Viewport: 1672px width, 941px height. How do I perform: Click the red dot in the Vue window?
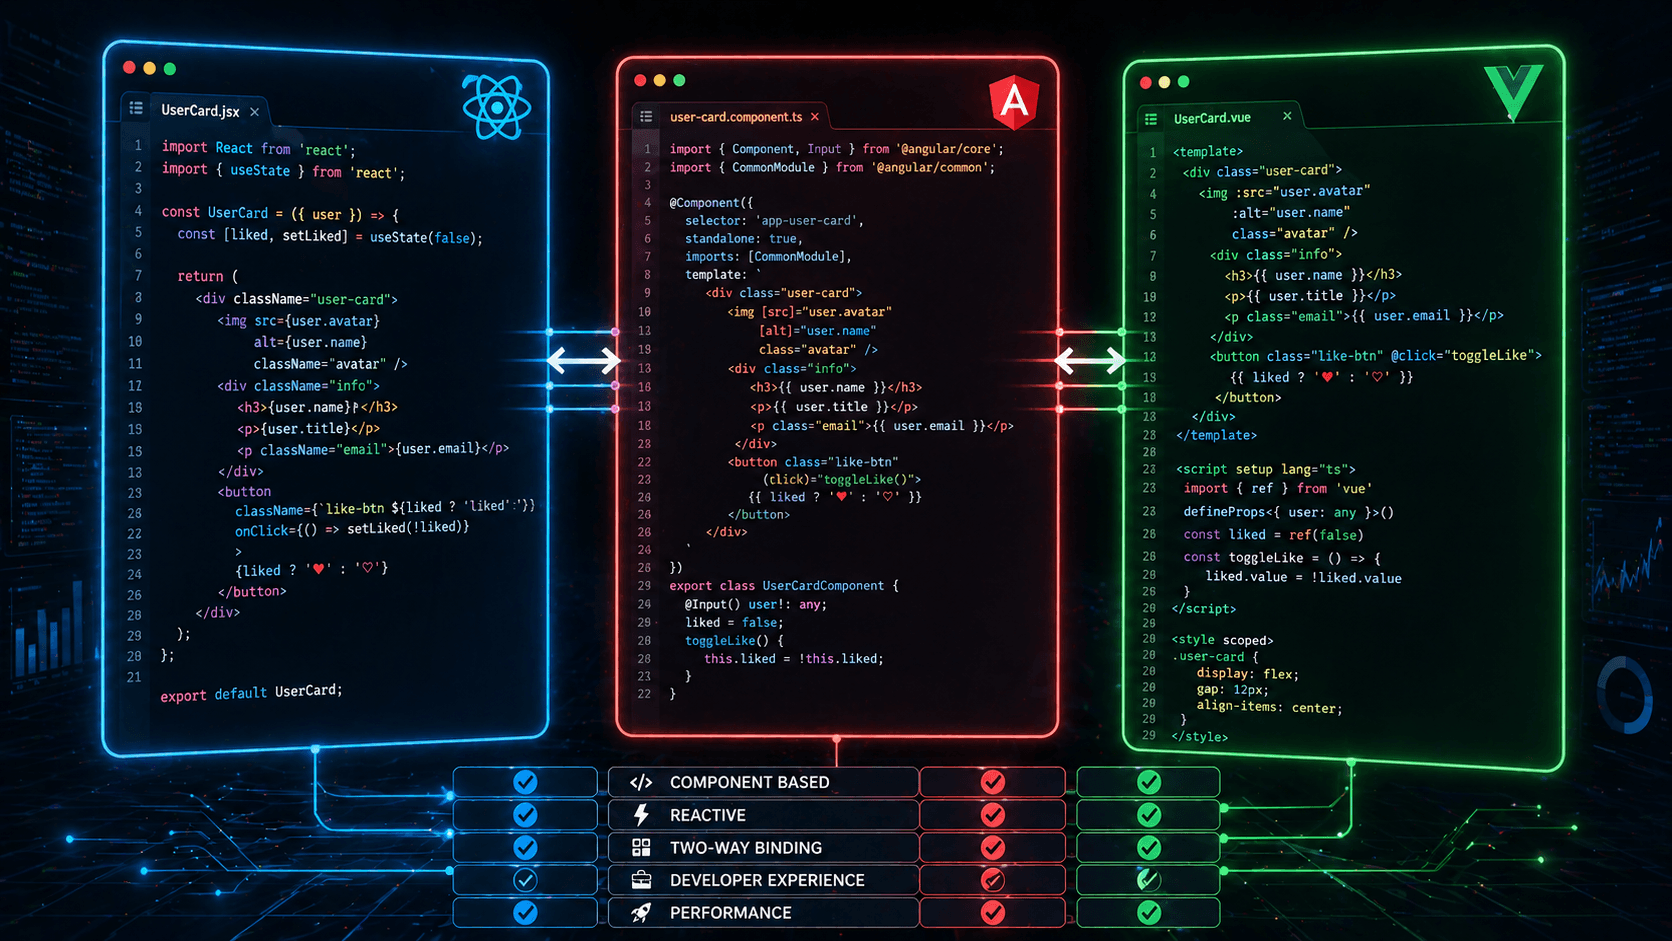(x=1146, y=82)
